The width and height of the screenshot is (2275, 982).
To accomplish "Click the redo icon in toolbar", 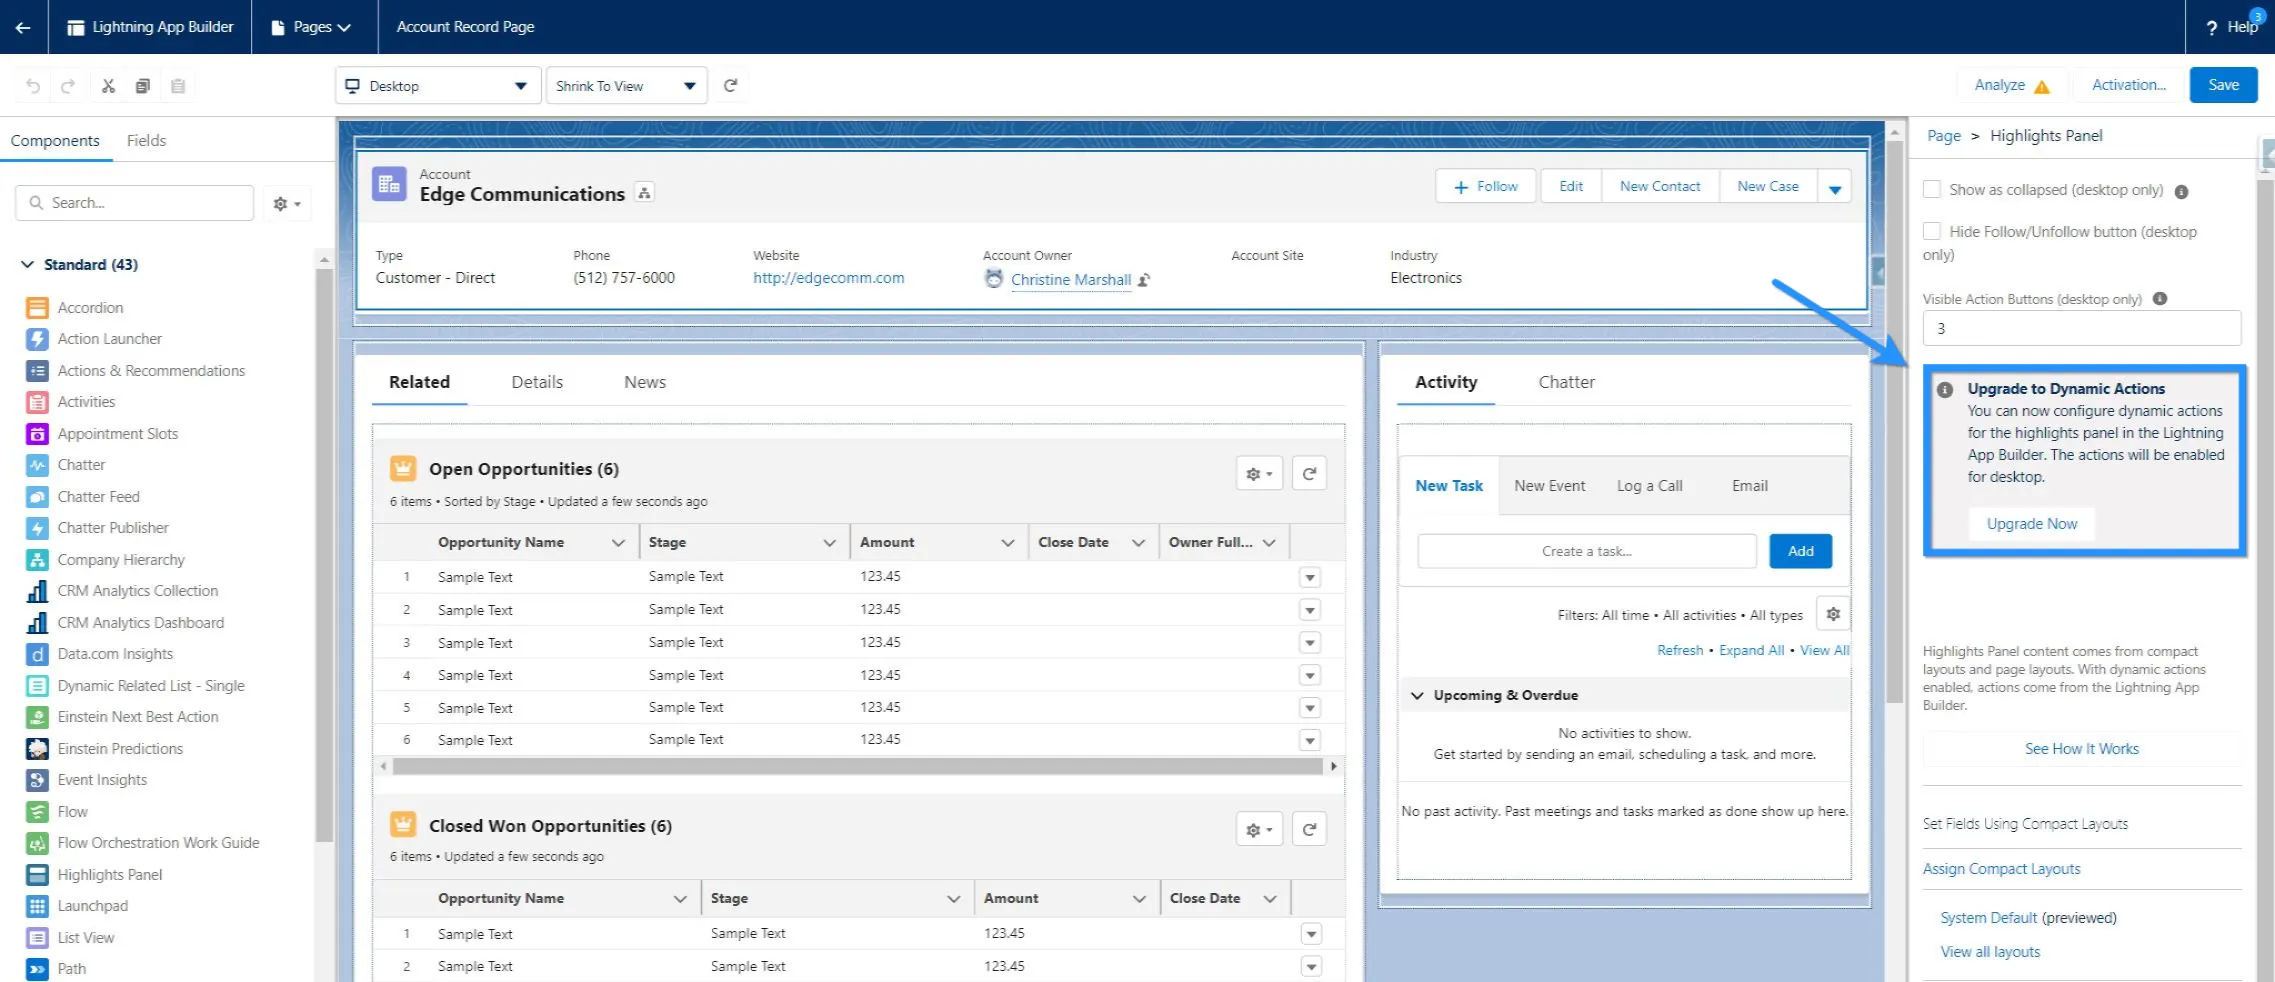I will pos(68,86).
